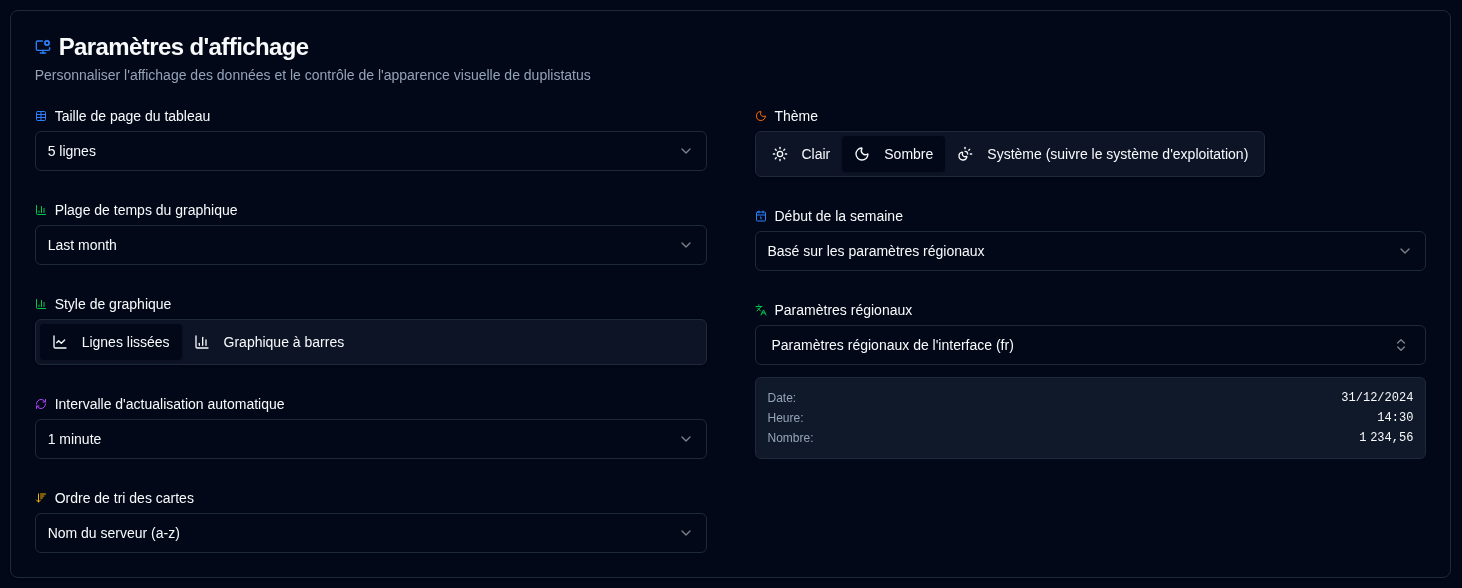Click the moon icon in Sombre option
1462x588 pixels.
(862, 154)
